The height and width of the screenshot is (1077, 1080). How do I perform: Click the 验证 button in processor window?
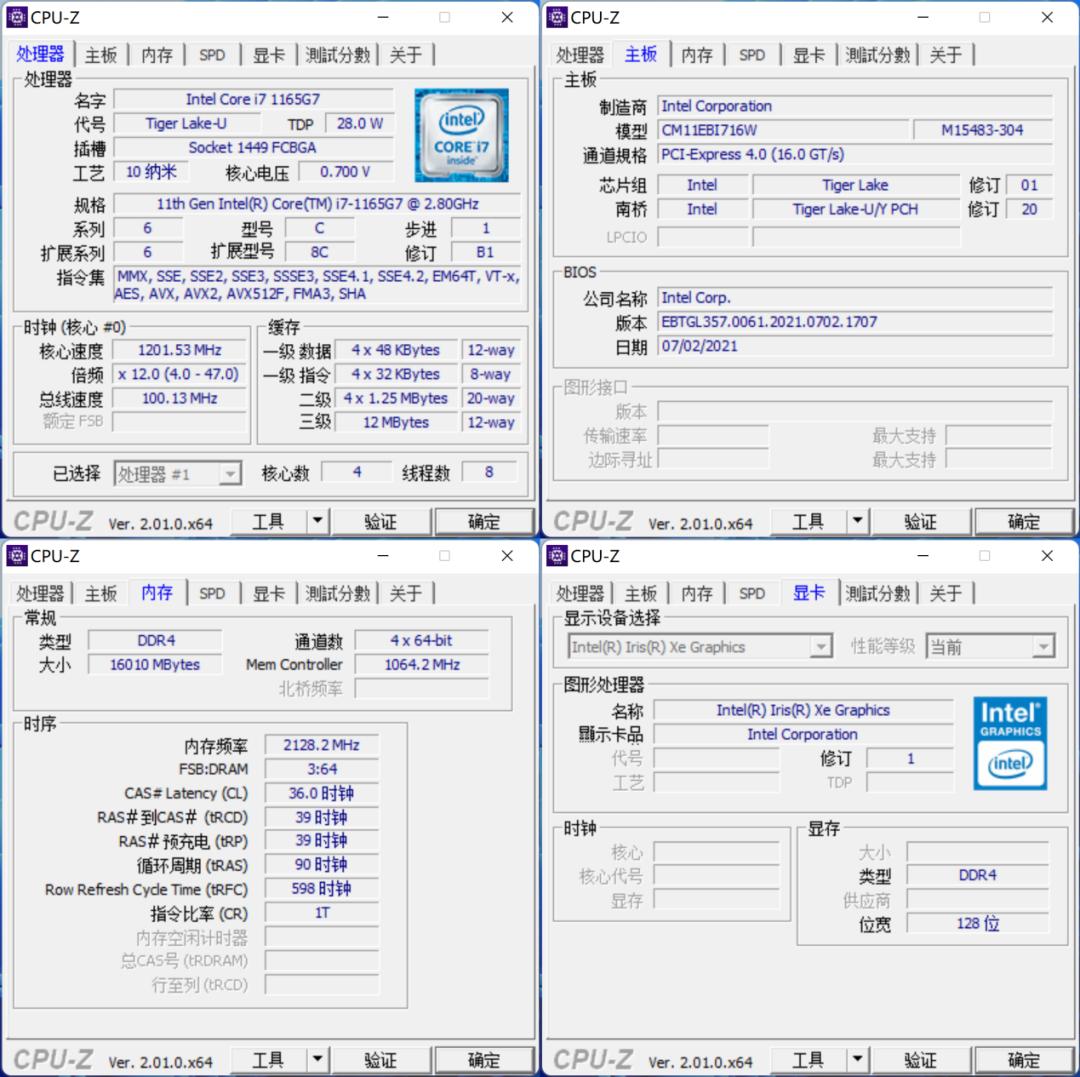(x=382, y=521)
